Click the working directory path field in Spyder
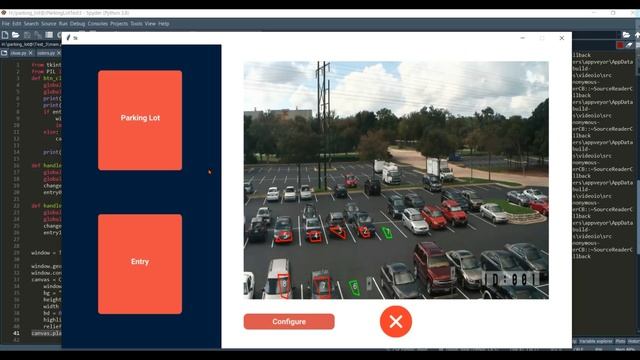 [x=596, y=35]
